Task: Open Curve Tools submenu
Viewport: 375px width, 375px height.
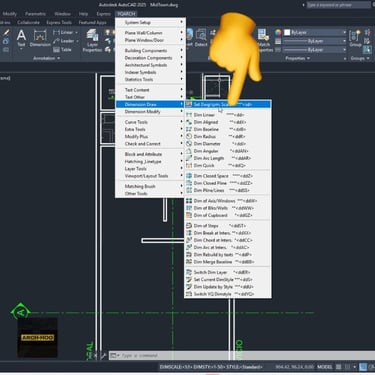Action: coord(150,122)
